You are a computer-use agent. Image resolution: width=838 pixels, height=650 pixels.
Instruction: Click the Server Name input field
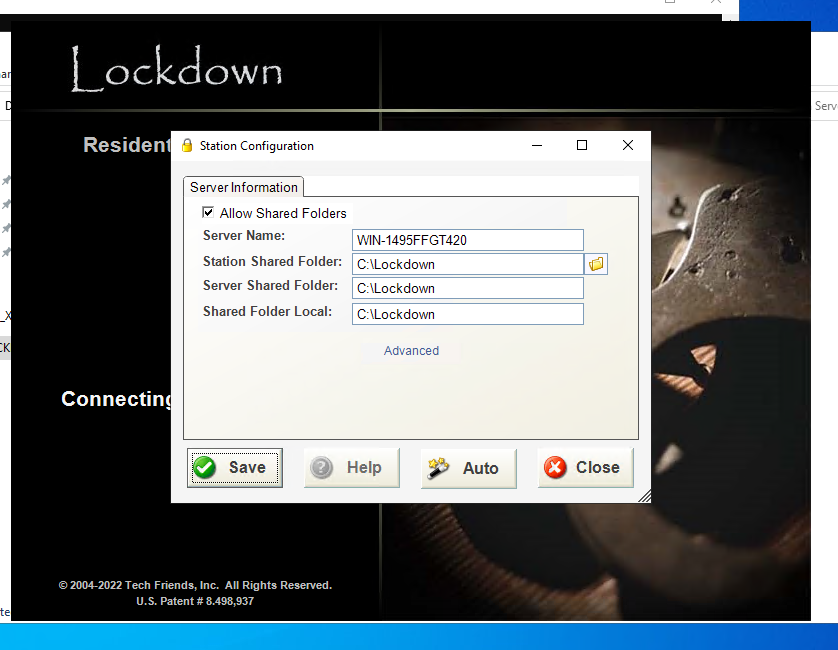[468, 240]
